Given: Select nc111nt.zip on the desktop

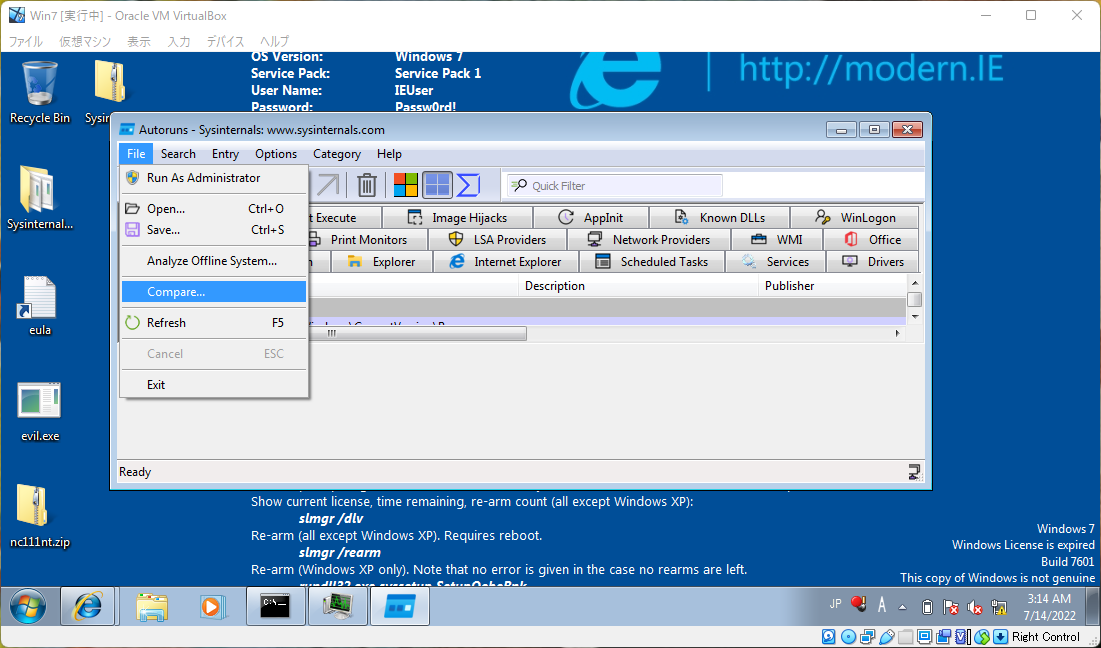Looking at the screenshot, I should coord(39,517).
